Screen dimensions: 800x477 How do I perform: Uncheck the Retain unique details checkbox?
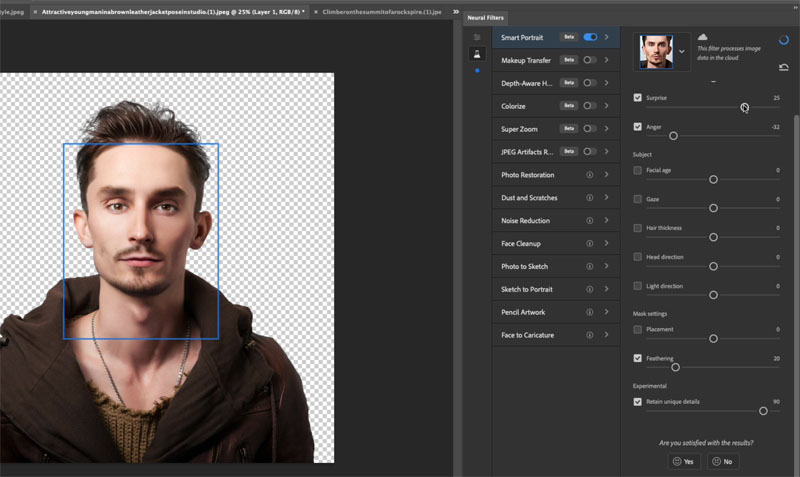[638, 402]
